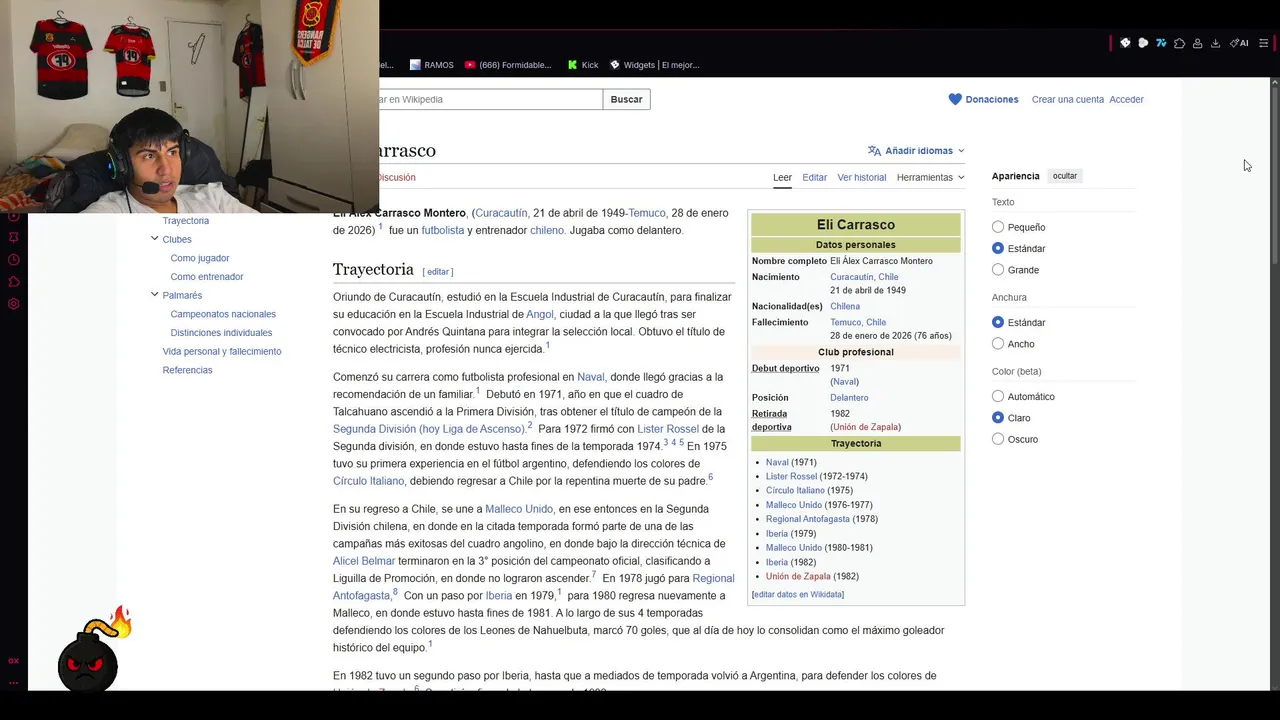Image resolution: width=1280 pixels, height=720 pixels.
Task: Open the Curacautín link in the article's first sentence
Action: tap(501, 213)
